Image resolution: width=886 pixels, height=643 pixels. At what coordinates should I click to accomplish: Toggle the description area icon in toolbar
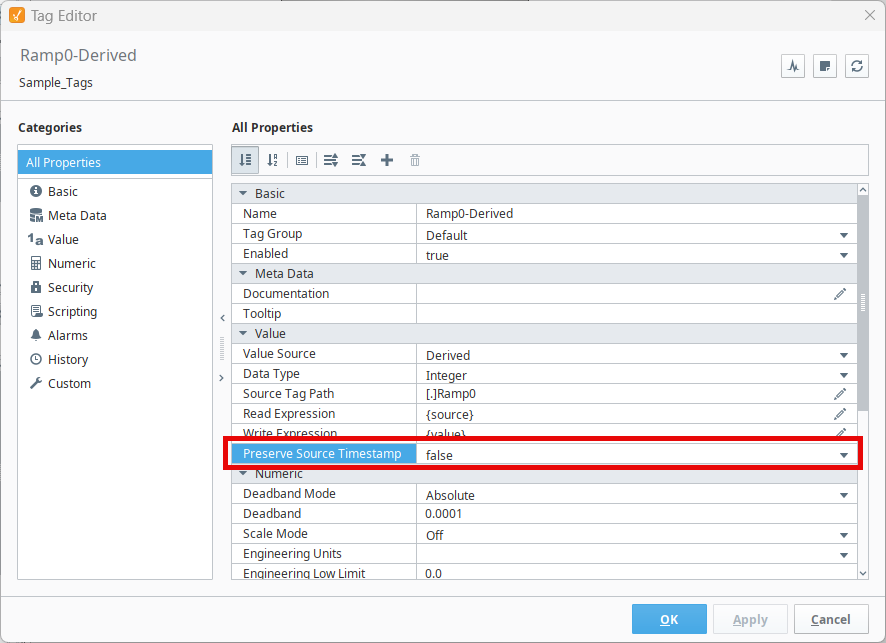pos(302,160)
